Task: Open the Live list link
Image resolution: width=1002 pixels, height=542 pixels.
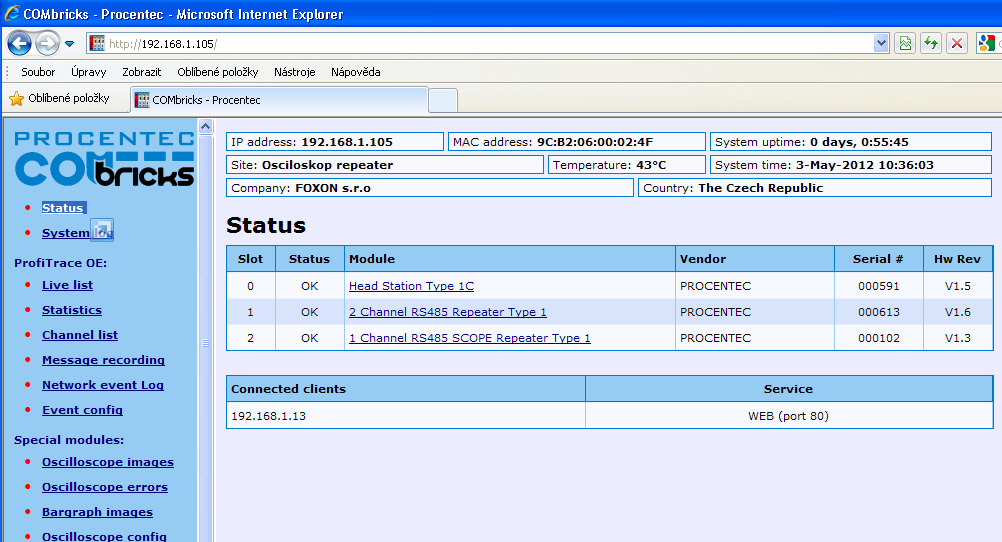Action: 67,285
